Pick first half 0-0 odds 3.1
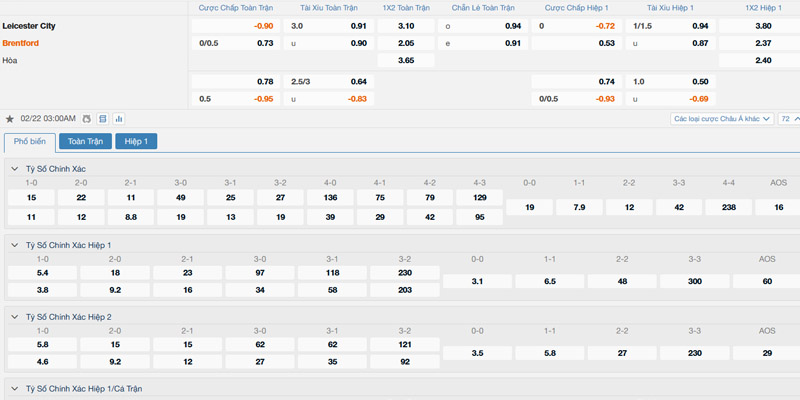The height and width of the screenshot is (400, 800). [x=478, y=281]
